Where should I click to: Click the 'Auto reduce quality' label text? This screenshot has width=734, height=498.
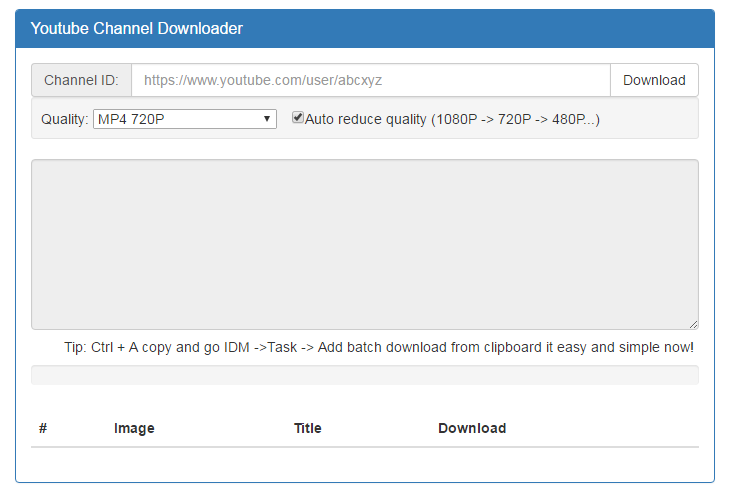[x=452, y=119]
